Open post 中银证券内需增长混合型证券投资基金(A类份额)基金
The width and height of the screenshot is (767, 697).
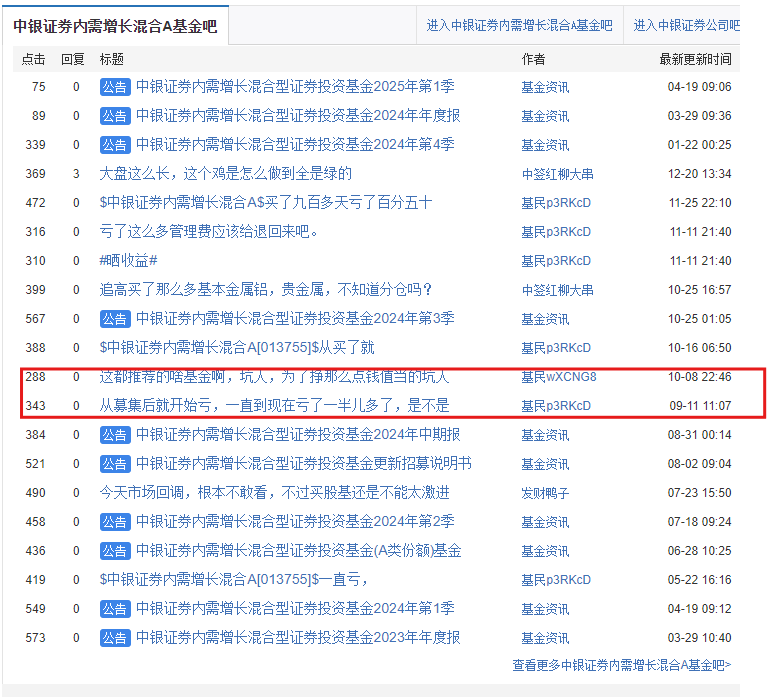pos(299,551)
